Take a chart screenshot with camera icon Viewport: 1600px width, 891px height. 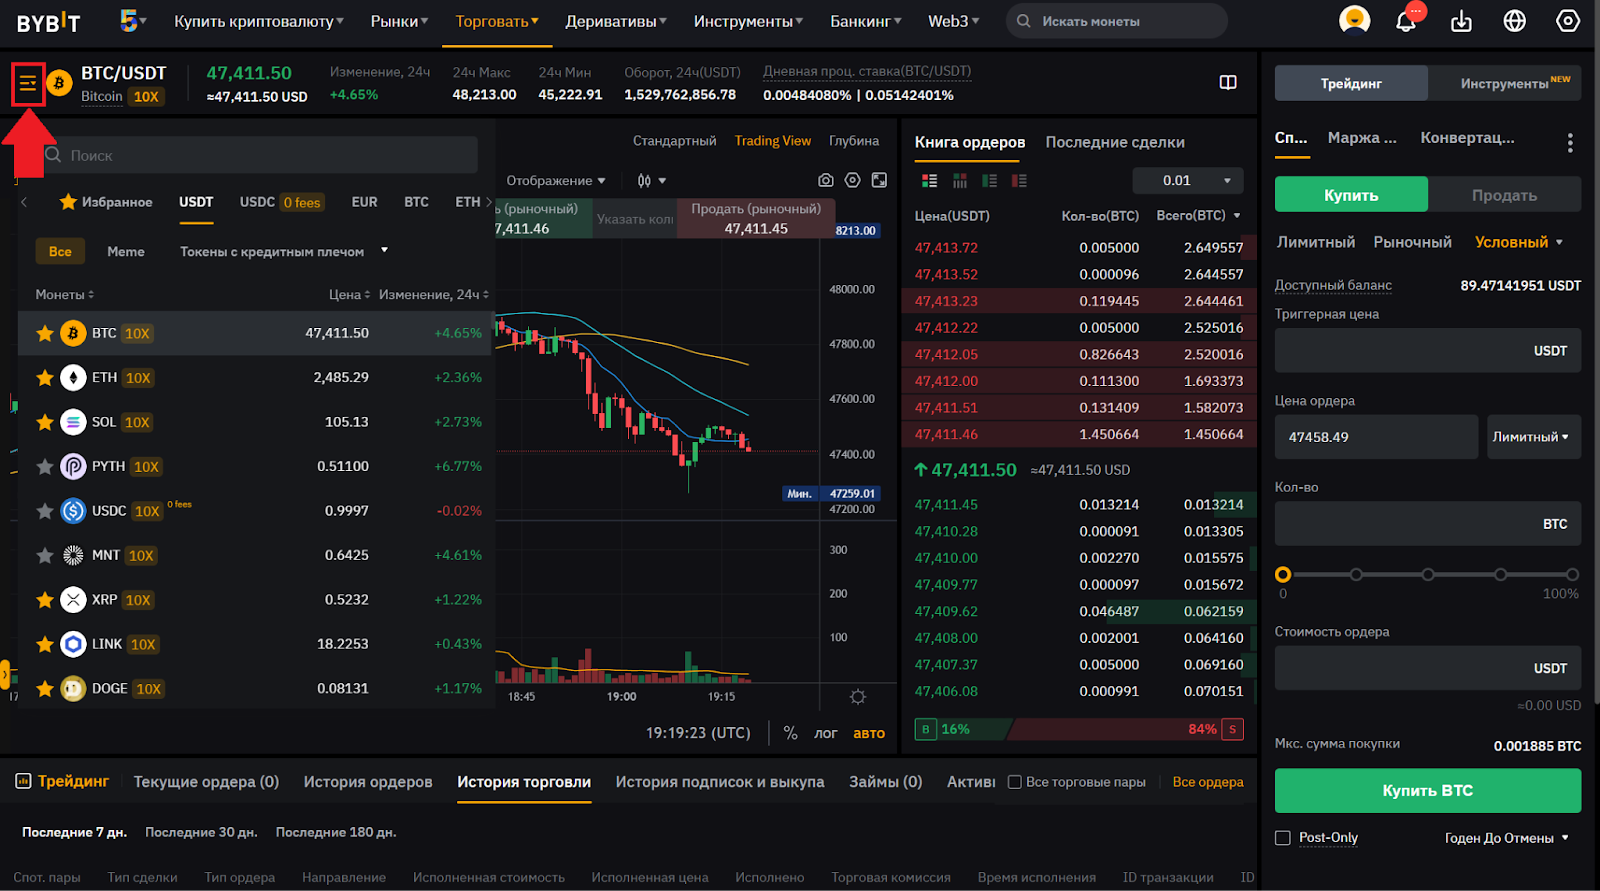point(825,180)
